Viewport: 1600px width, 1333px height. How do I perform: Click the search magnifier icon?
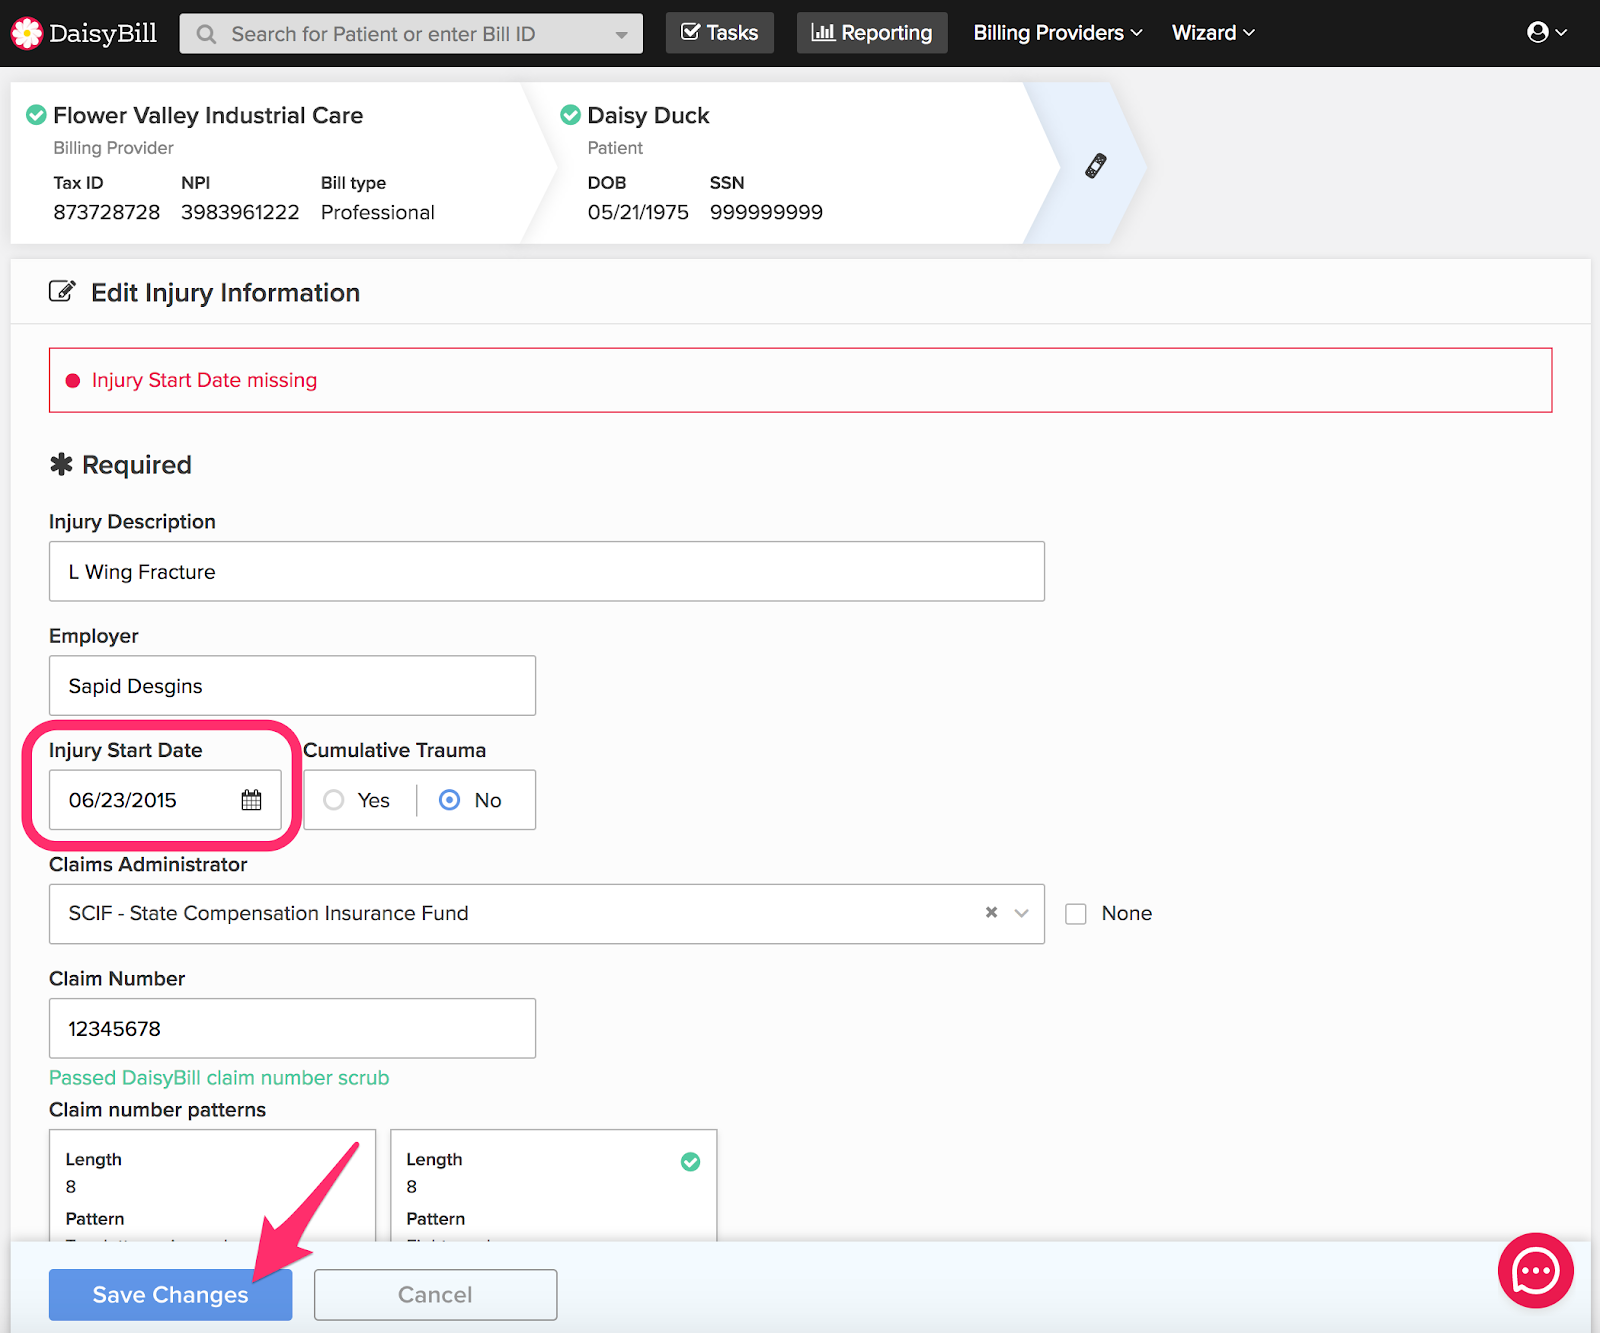click(207, 34)
